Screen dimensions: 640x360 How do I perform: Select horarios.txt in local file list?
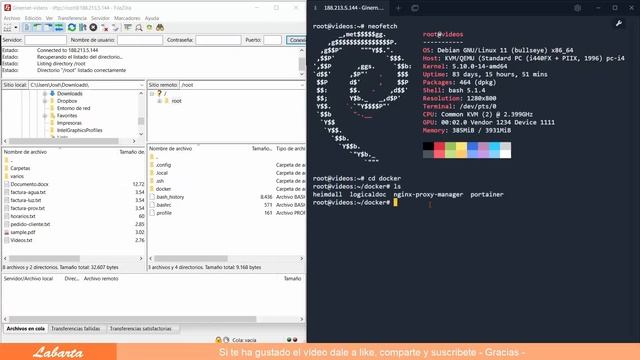coord(23,216)
